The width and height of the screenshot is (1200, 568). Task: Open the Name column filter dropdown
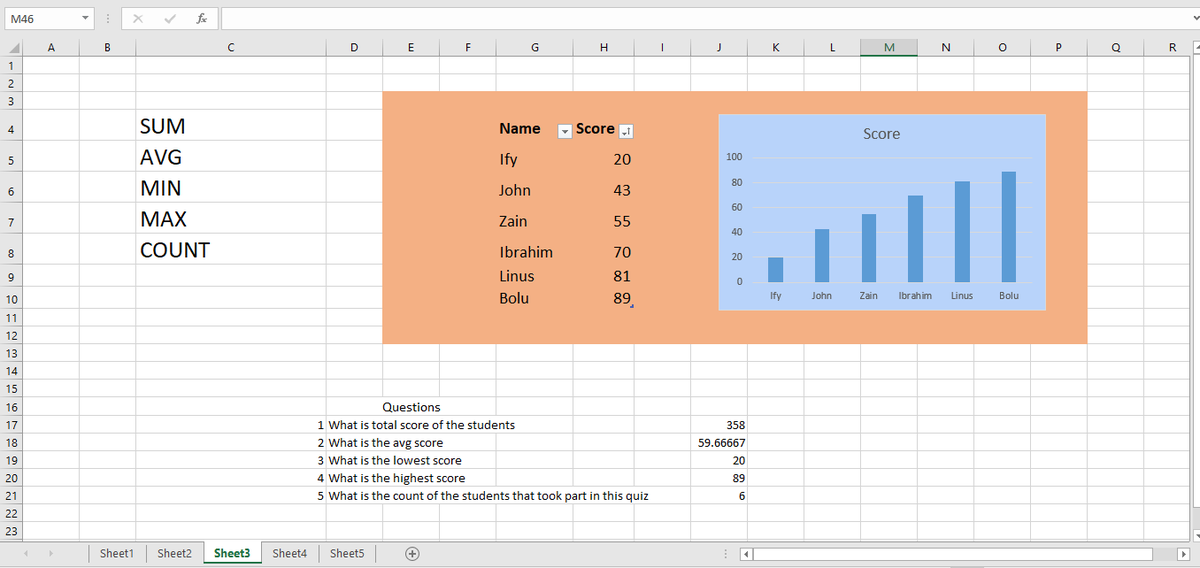click(x=563, y=130)
